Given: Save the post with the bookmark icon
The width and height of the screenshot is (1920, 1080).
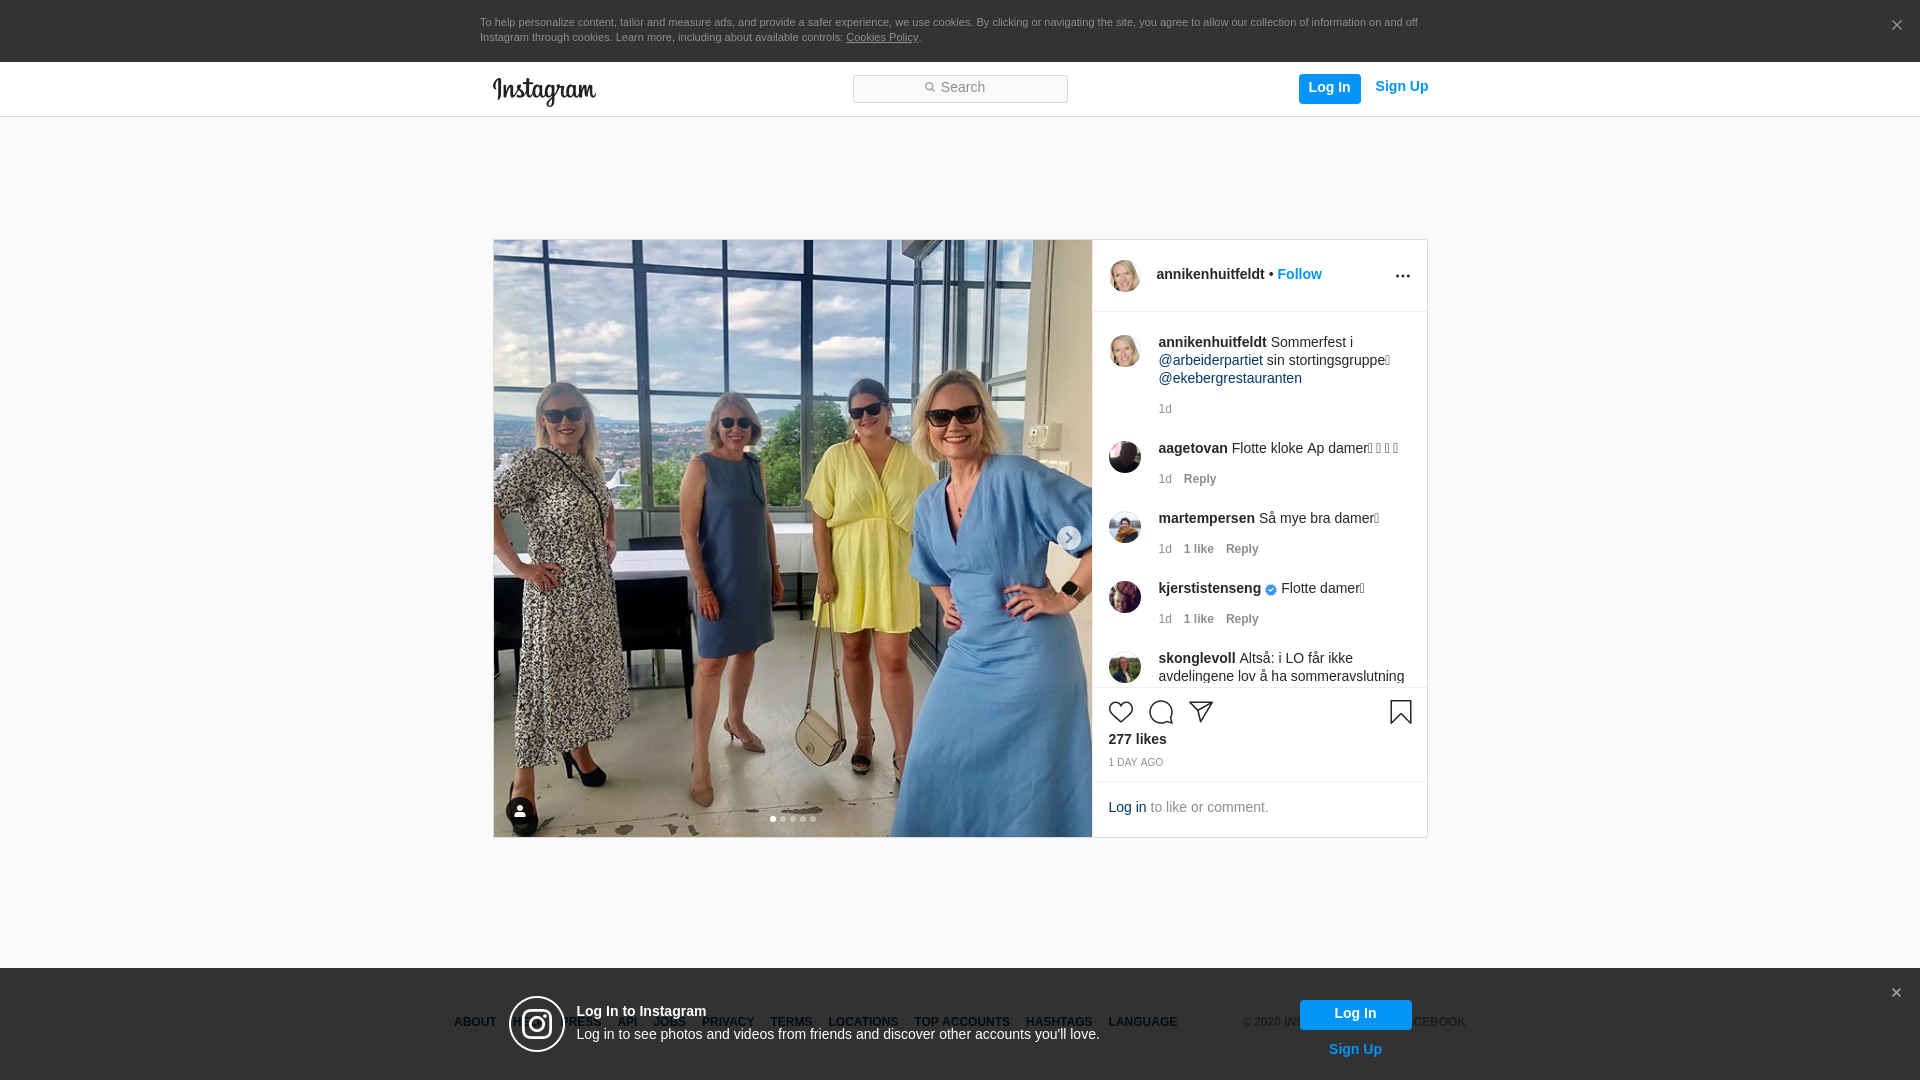Looking at the screenshot, I should point(1400,712).
